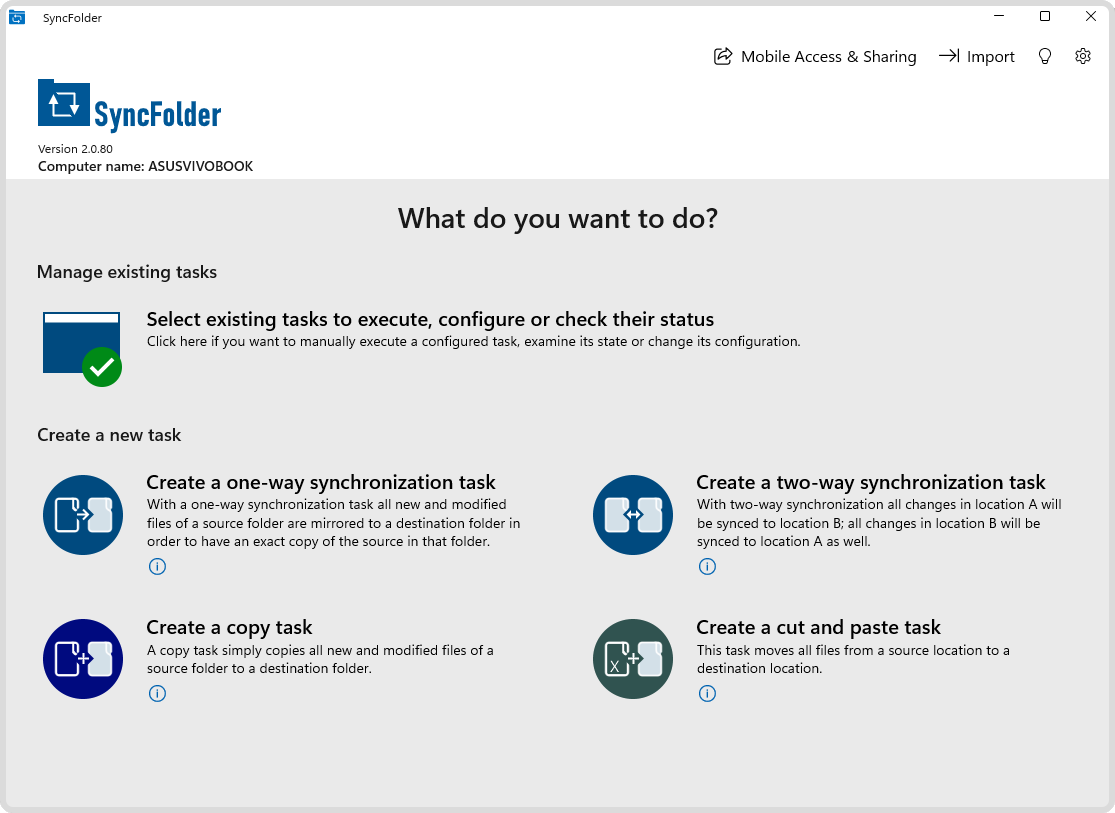The image size is (1115, 813).
Task: Click the one-way sync description paragraph
Action: [x=334, y=523]
